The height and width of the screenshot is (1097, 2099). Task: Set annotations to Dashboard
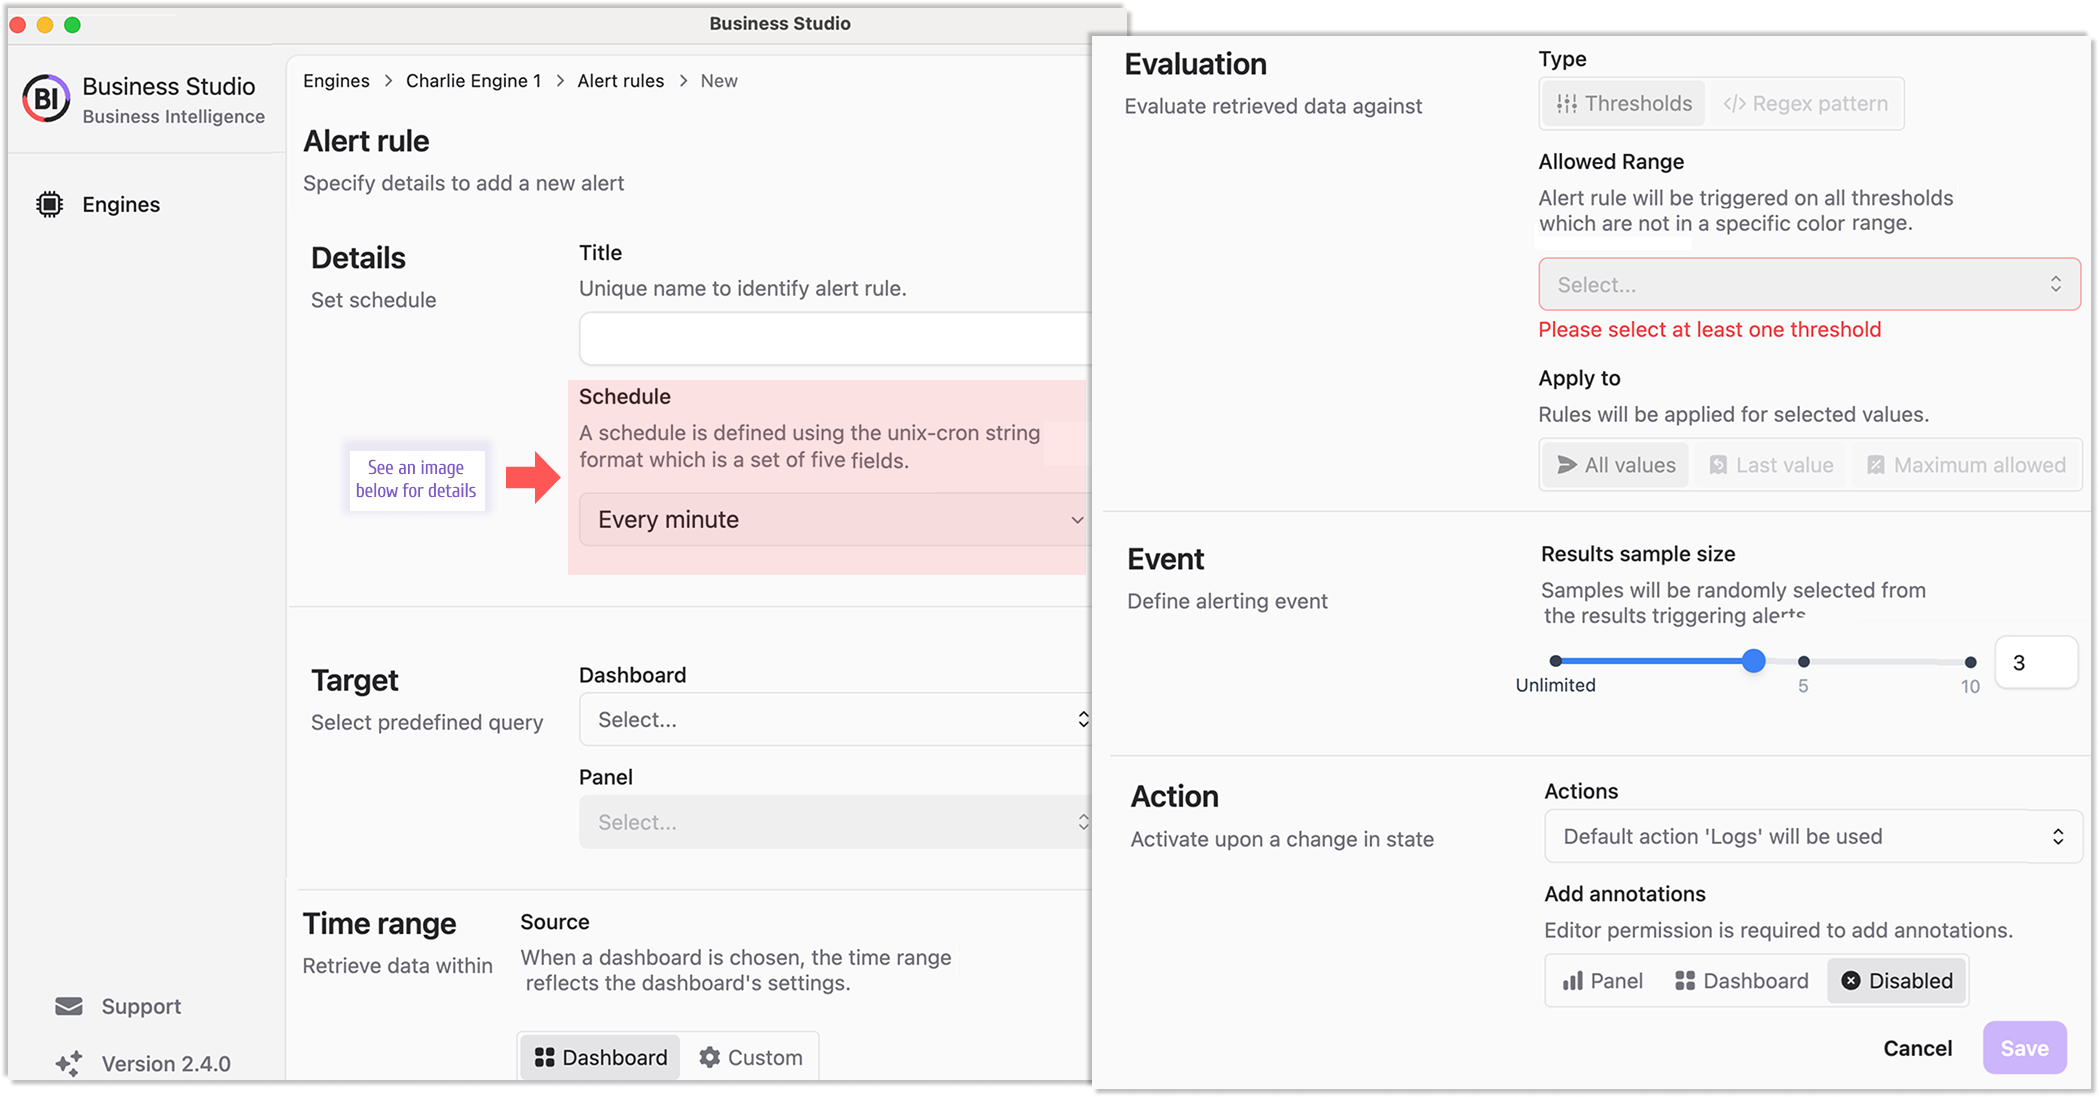coord(1742,981)
